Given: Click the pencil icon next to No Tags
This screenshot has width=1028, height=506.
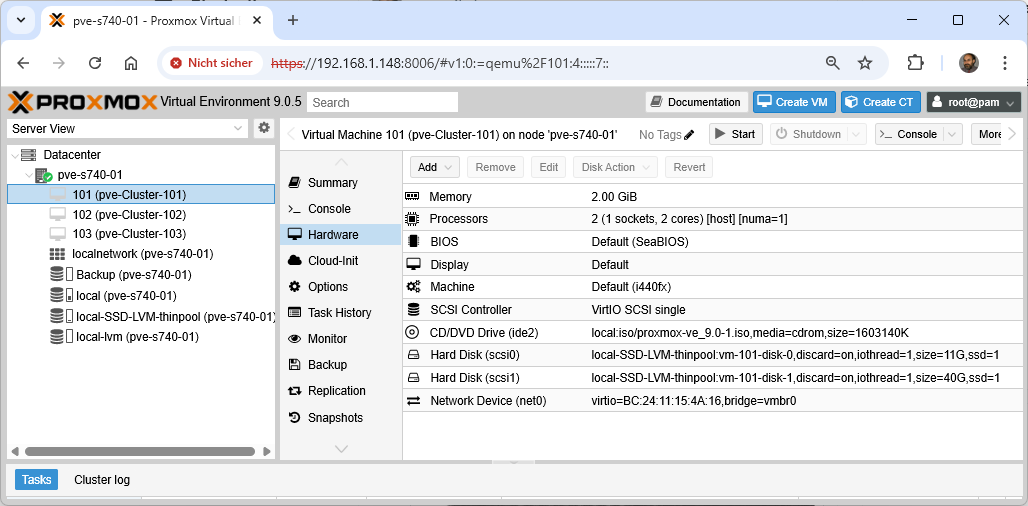Looking at the screenshot, I should 689,135.
